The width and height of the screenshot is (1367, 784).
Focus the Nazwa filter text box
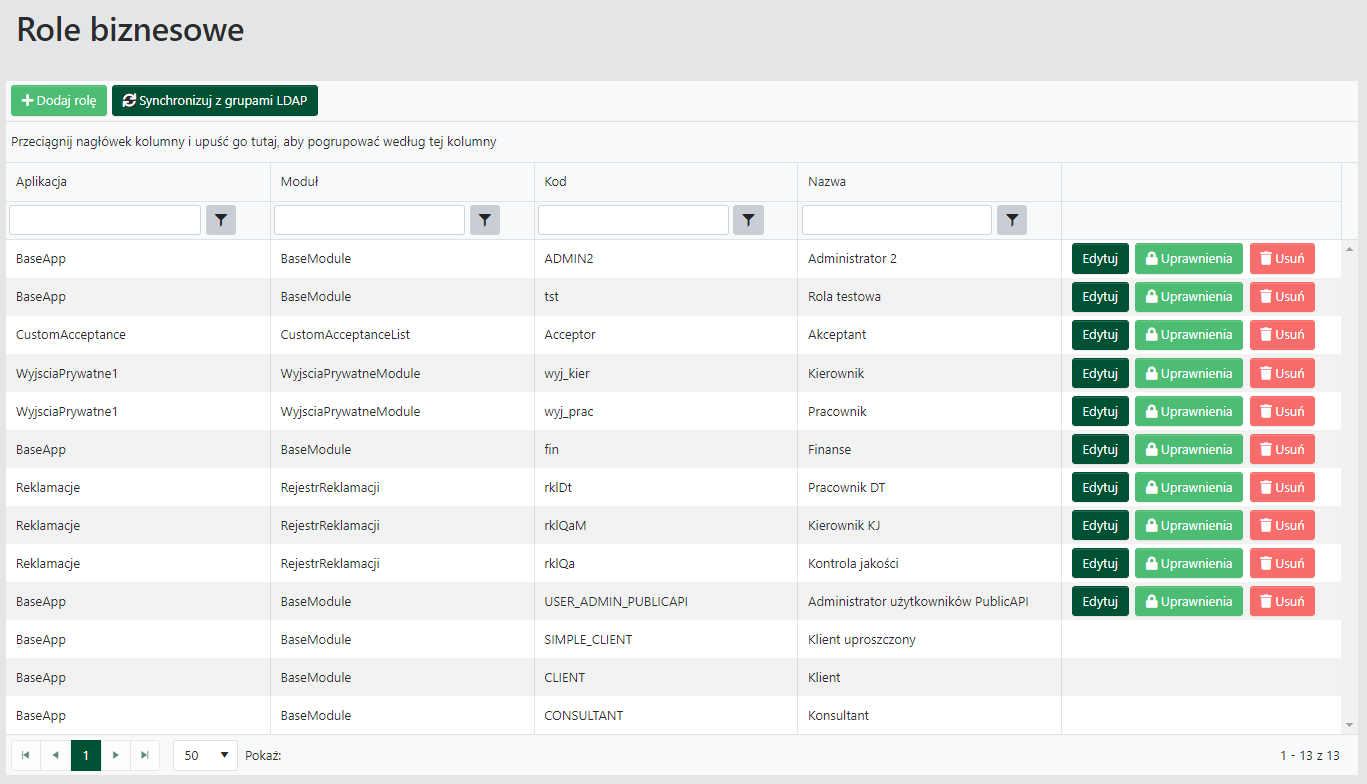[x=897, y=220]
